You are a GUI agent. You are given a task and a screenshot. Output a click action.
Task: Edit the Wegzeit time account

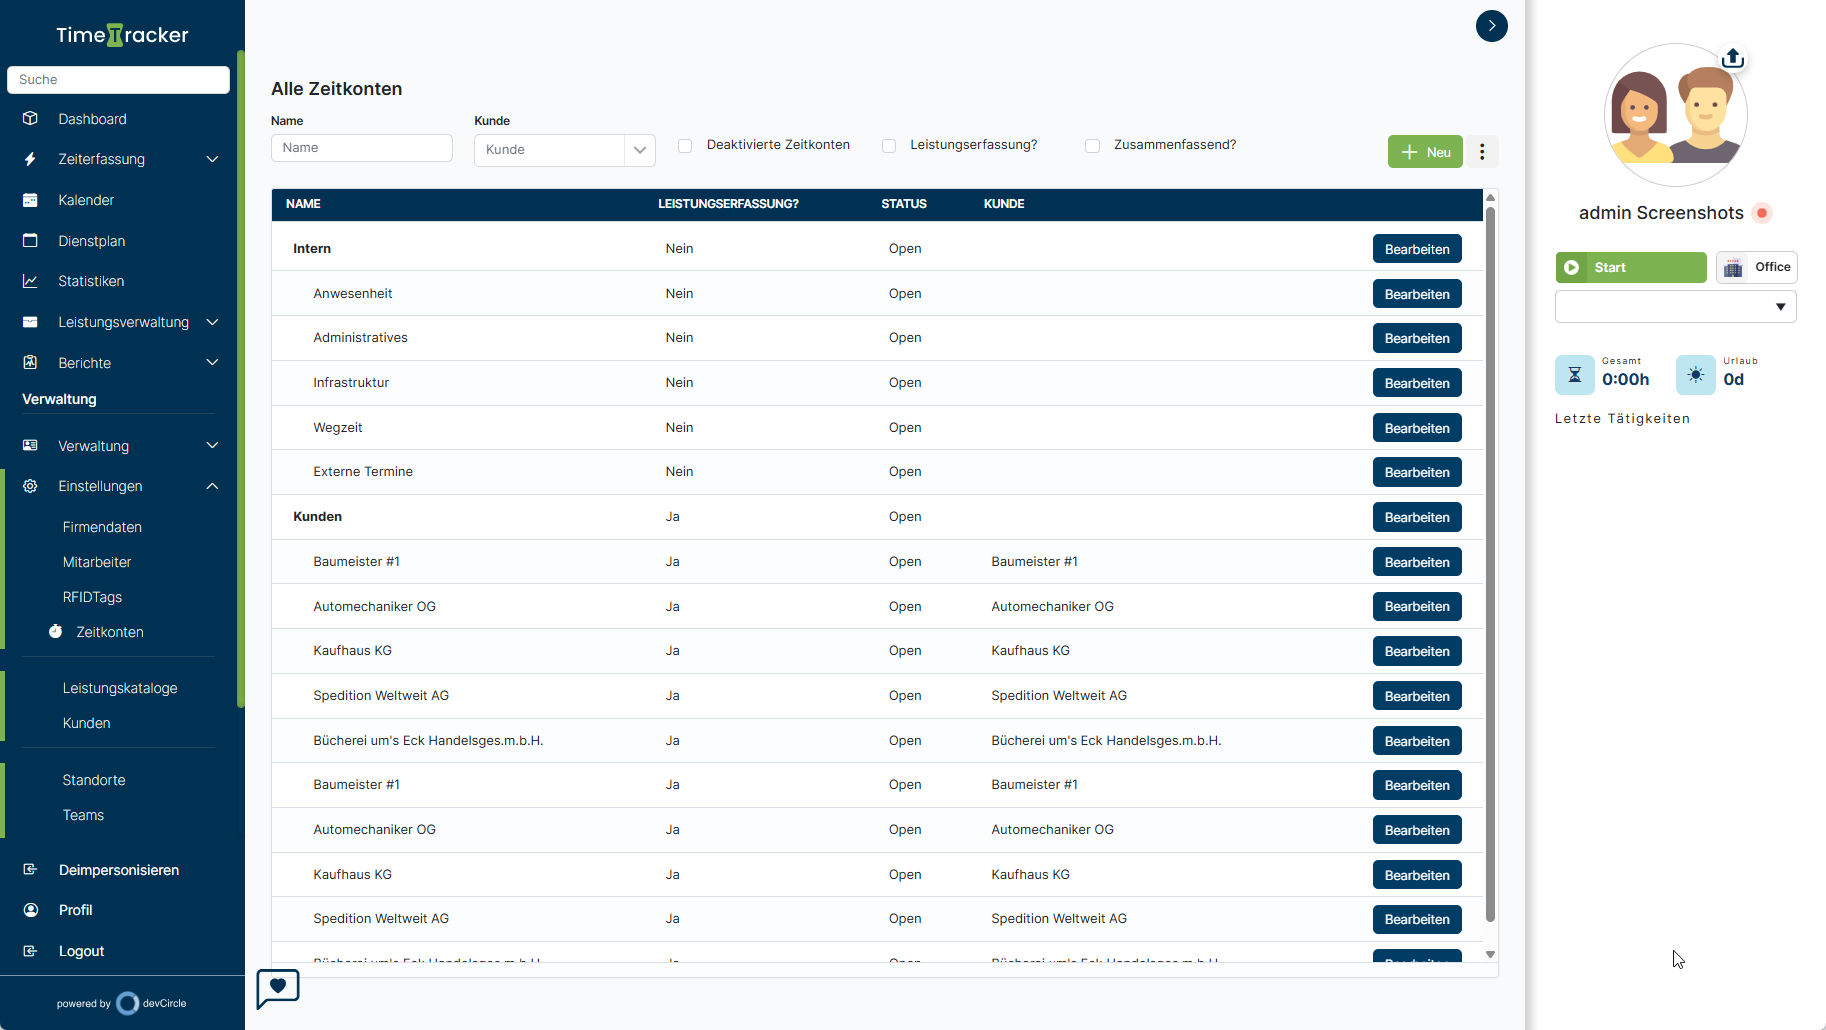(1417, 428)
